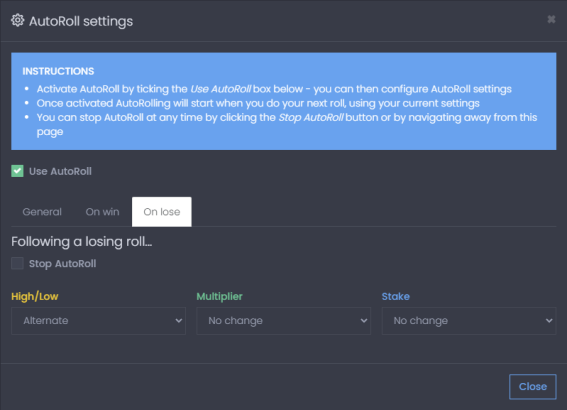Click the Stop AutoRoll label text
Image resolution: width=567 pixels, height=410 pixels.
[x=63, y=264]
